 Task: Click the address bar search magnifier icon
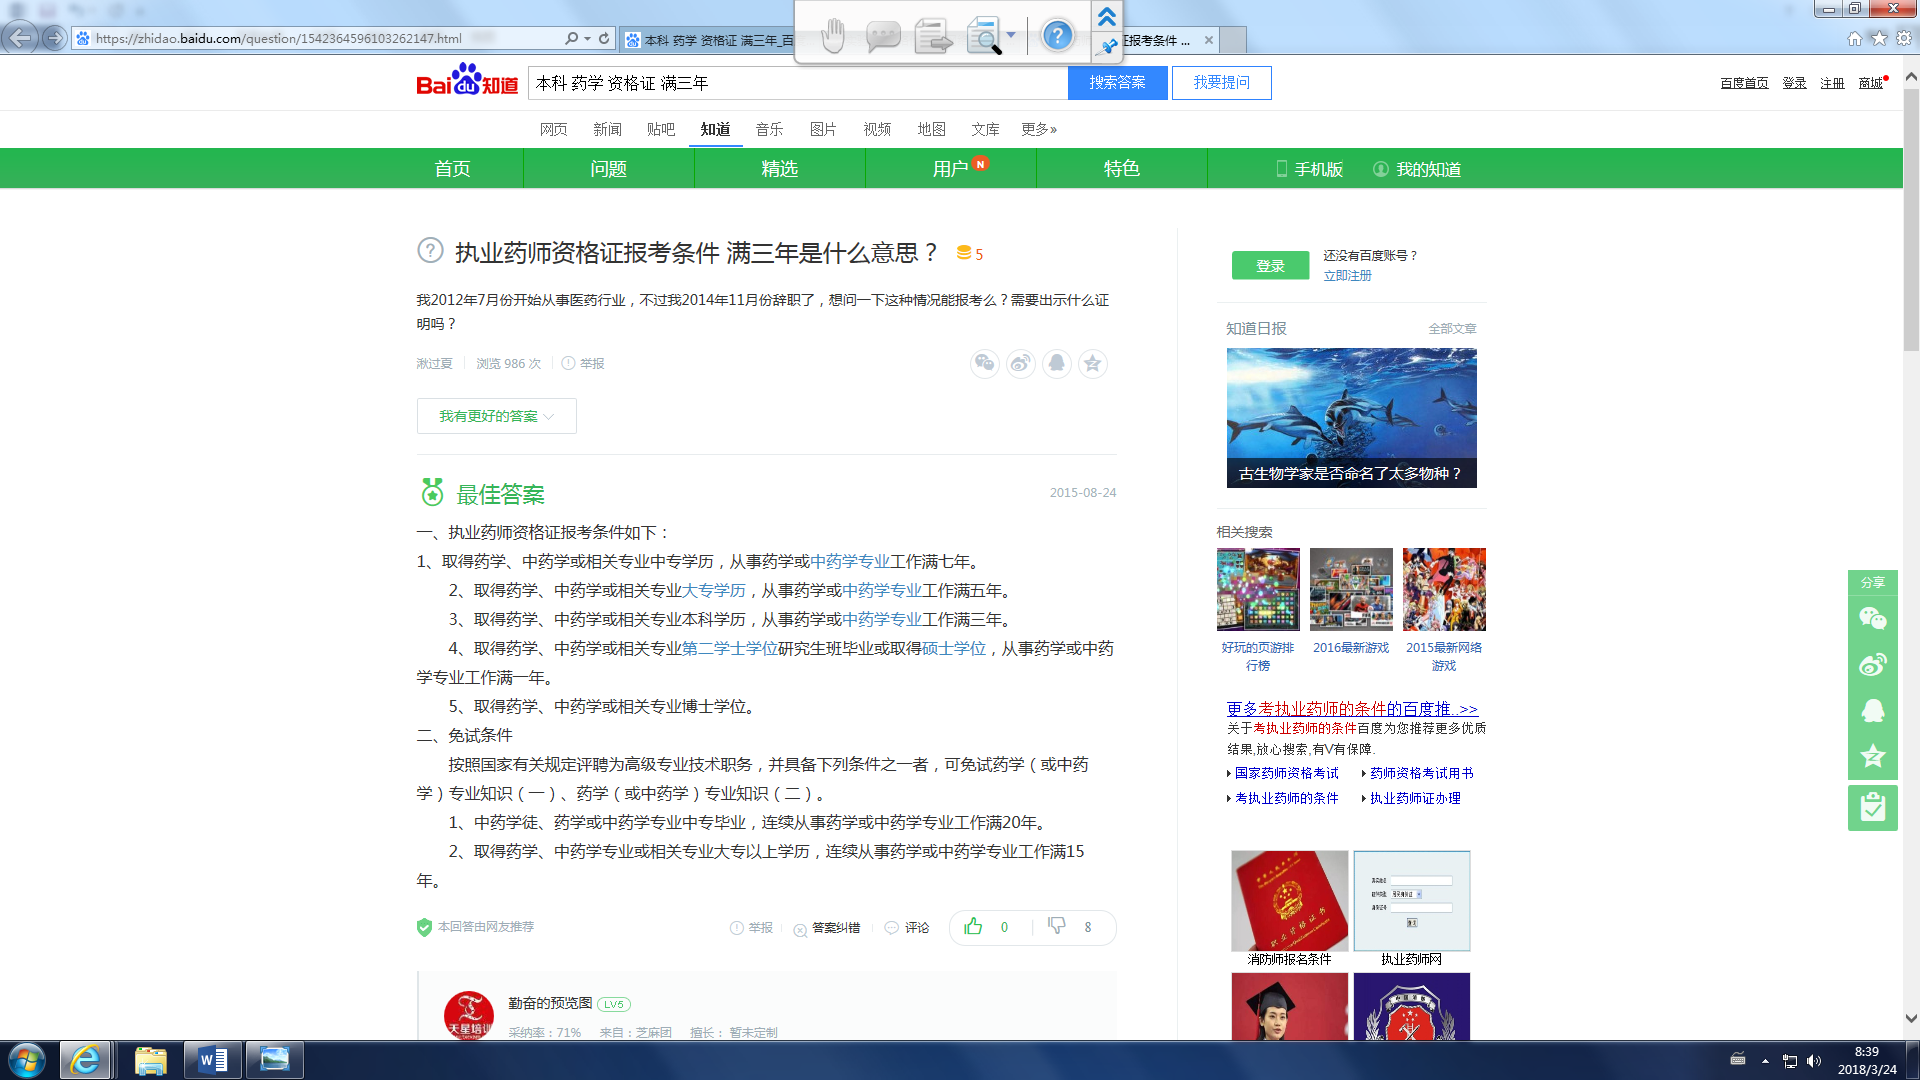click(x=571, y=38)
